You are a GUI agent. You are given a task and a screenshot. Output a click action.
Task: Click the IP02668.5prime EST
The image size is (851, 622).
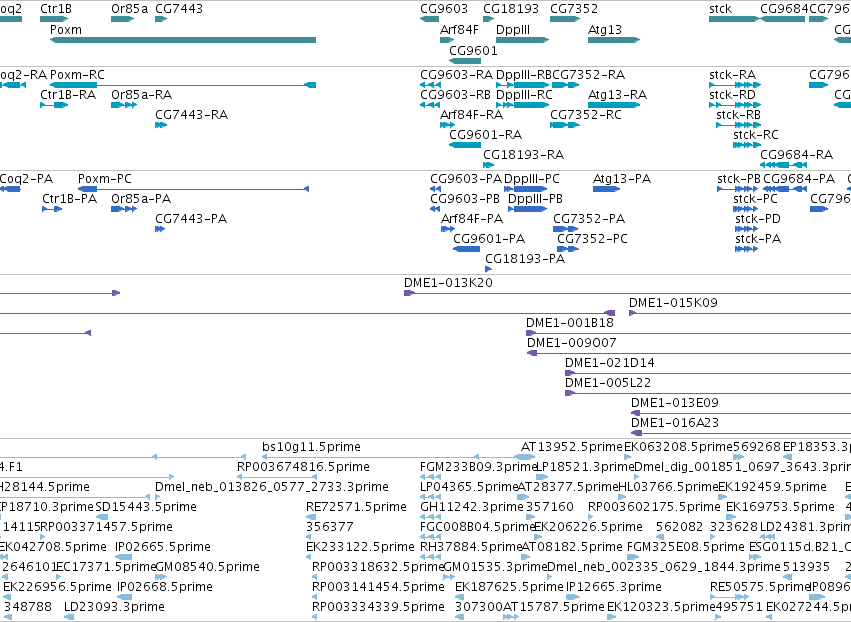(124, 598)
